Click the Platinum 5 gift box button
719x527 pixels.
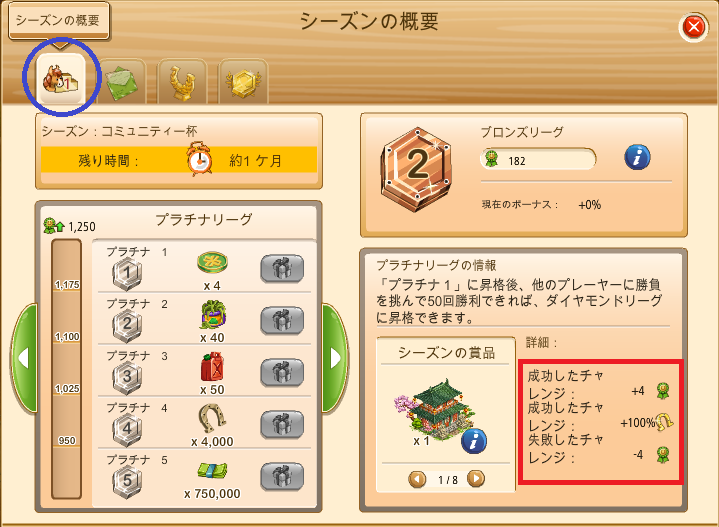282,476
